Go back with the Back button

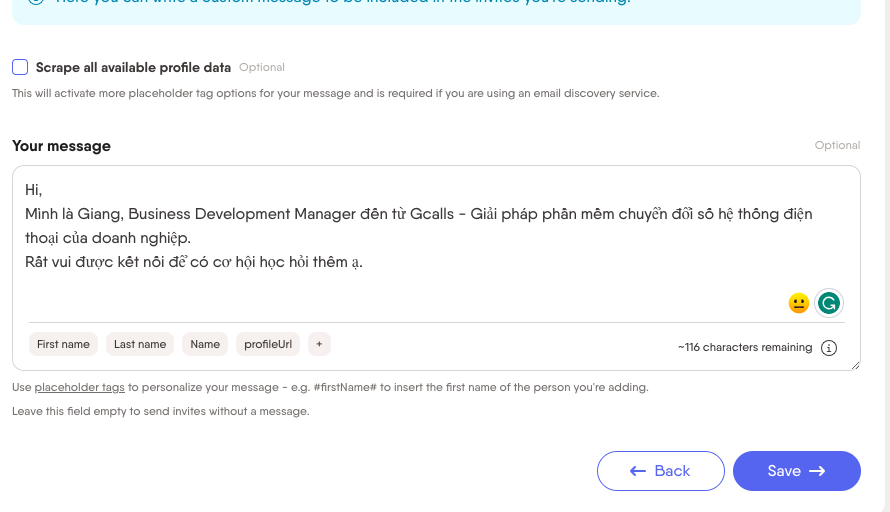(660, 471)
